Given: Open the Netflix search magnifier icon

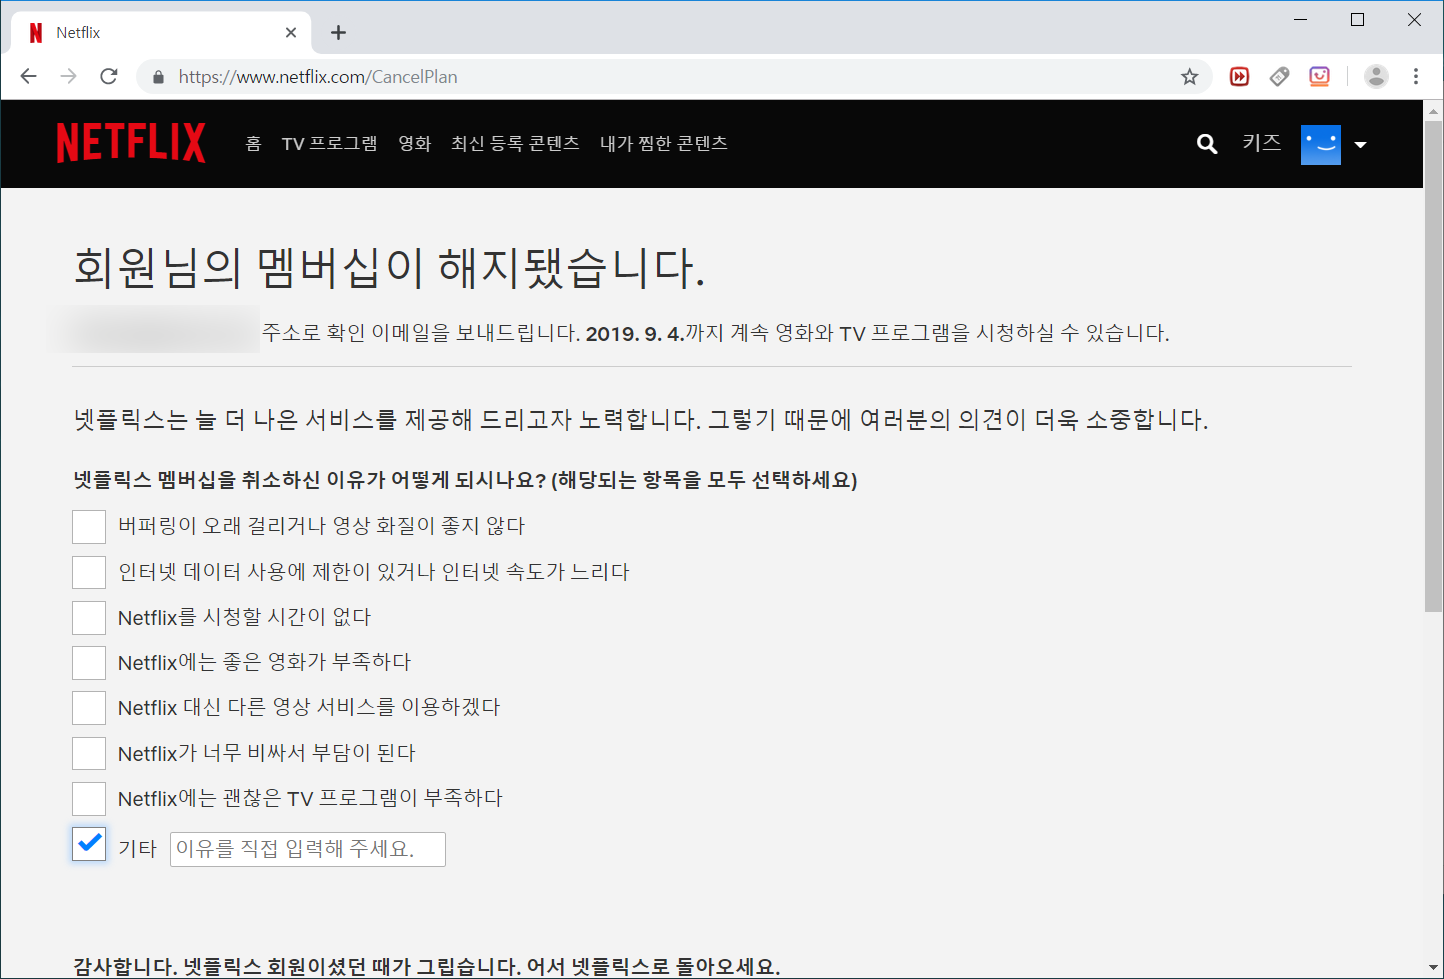Looking at the screenshot, I should coord(1207,144).
